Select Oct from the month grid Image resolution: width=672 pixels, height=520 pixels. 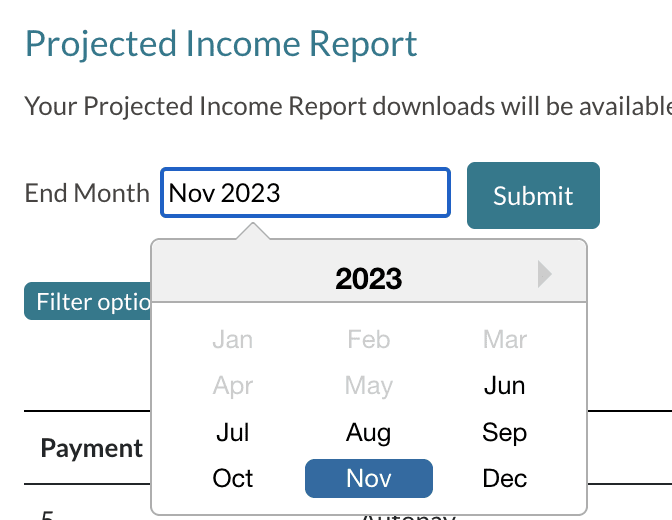click(233, 478)
